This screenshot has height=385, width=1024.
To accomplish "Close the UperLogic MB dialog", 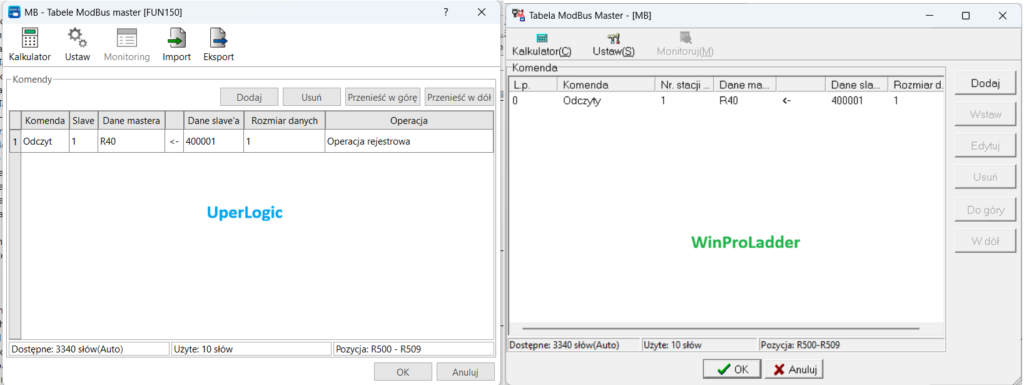I will pyautogui.click(x=481, y=12).
